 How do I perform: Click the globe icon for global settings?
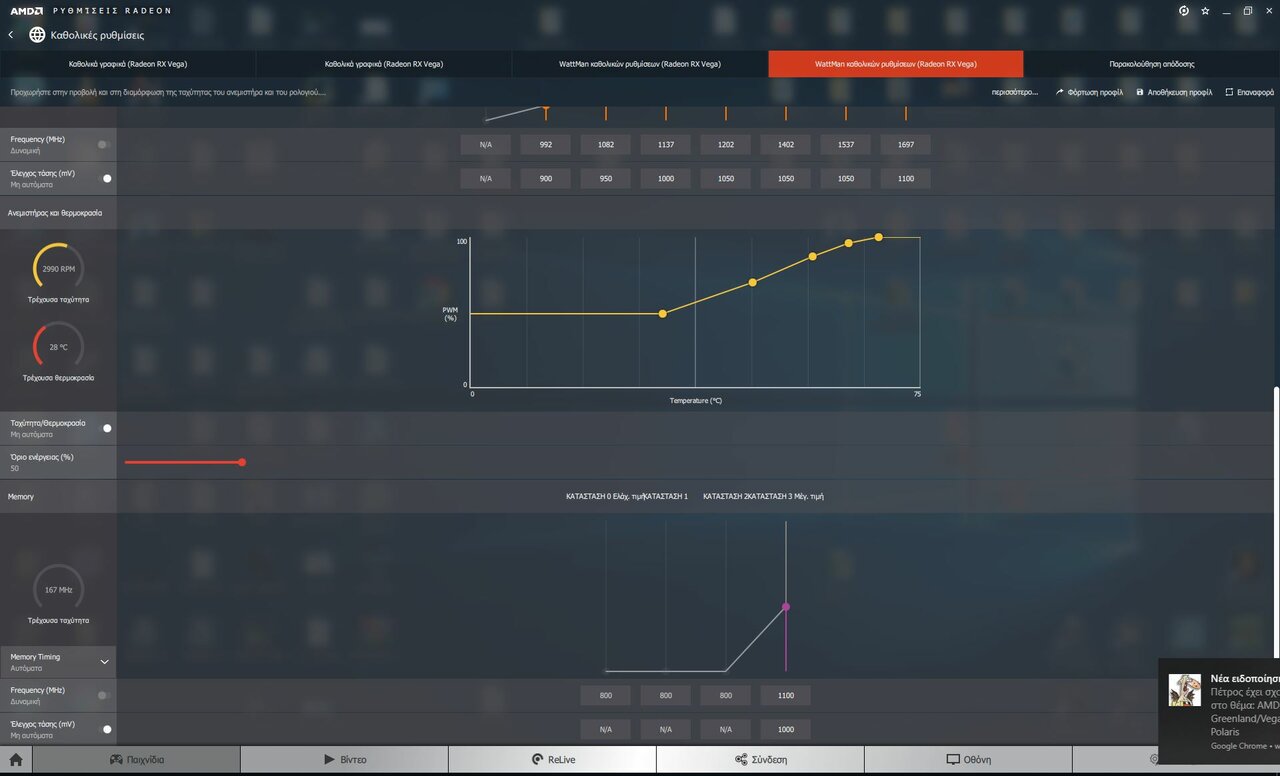[37, 35]
